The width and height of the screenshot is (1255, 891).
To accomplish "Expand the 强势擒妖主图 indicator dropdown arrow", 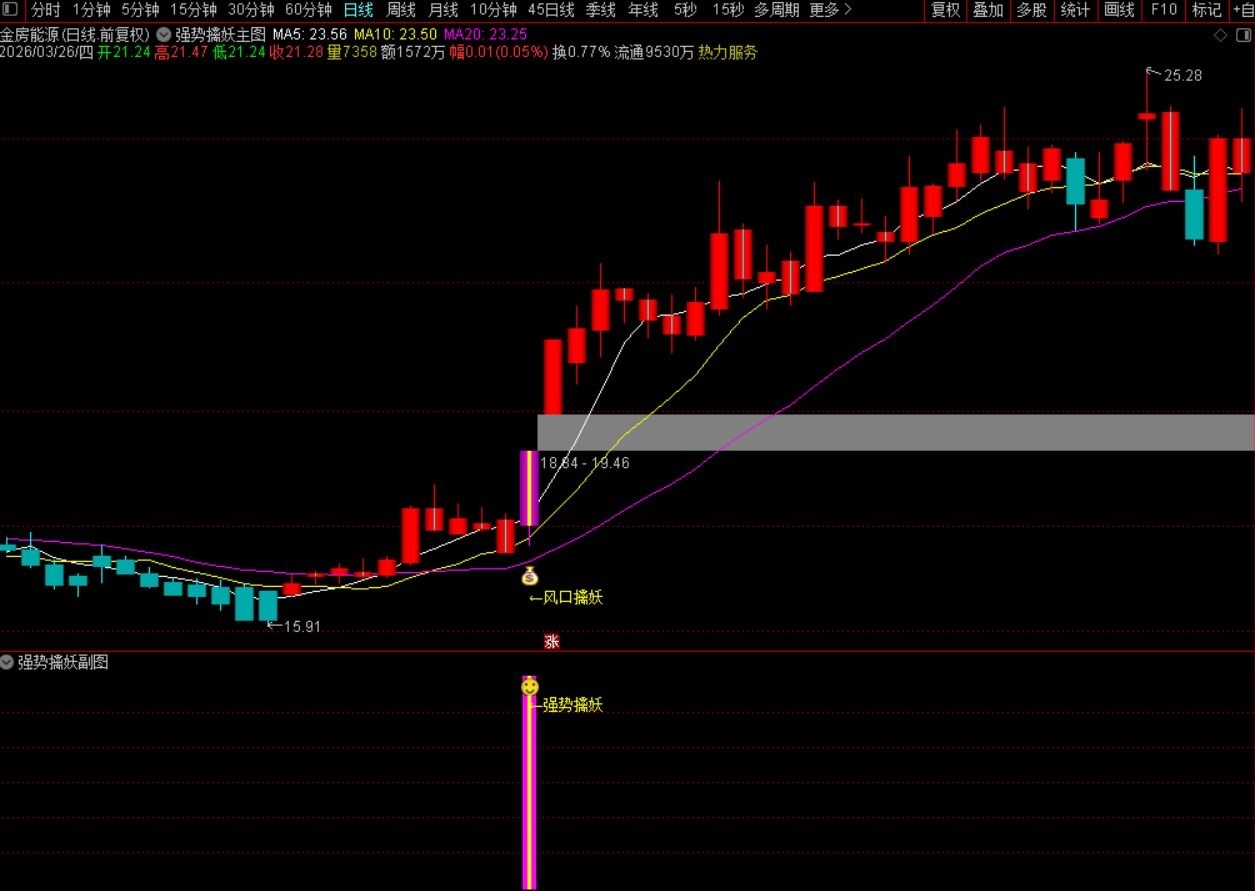I will (163, 33).
